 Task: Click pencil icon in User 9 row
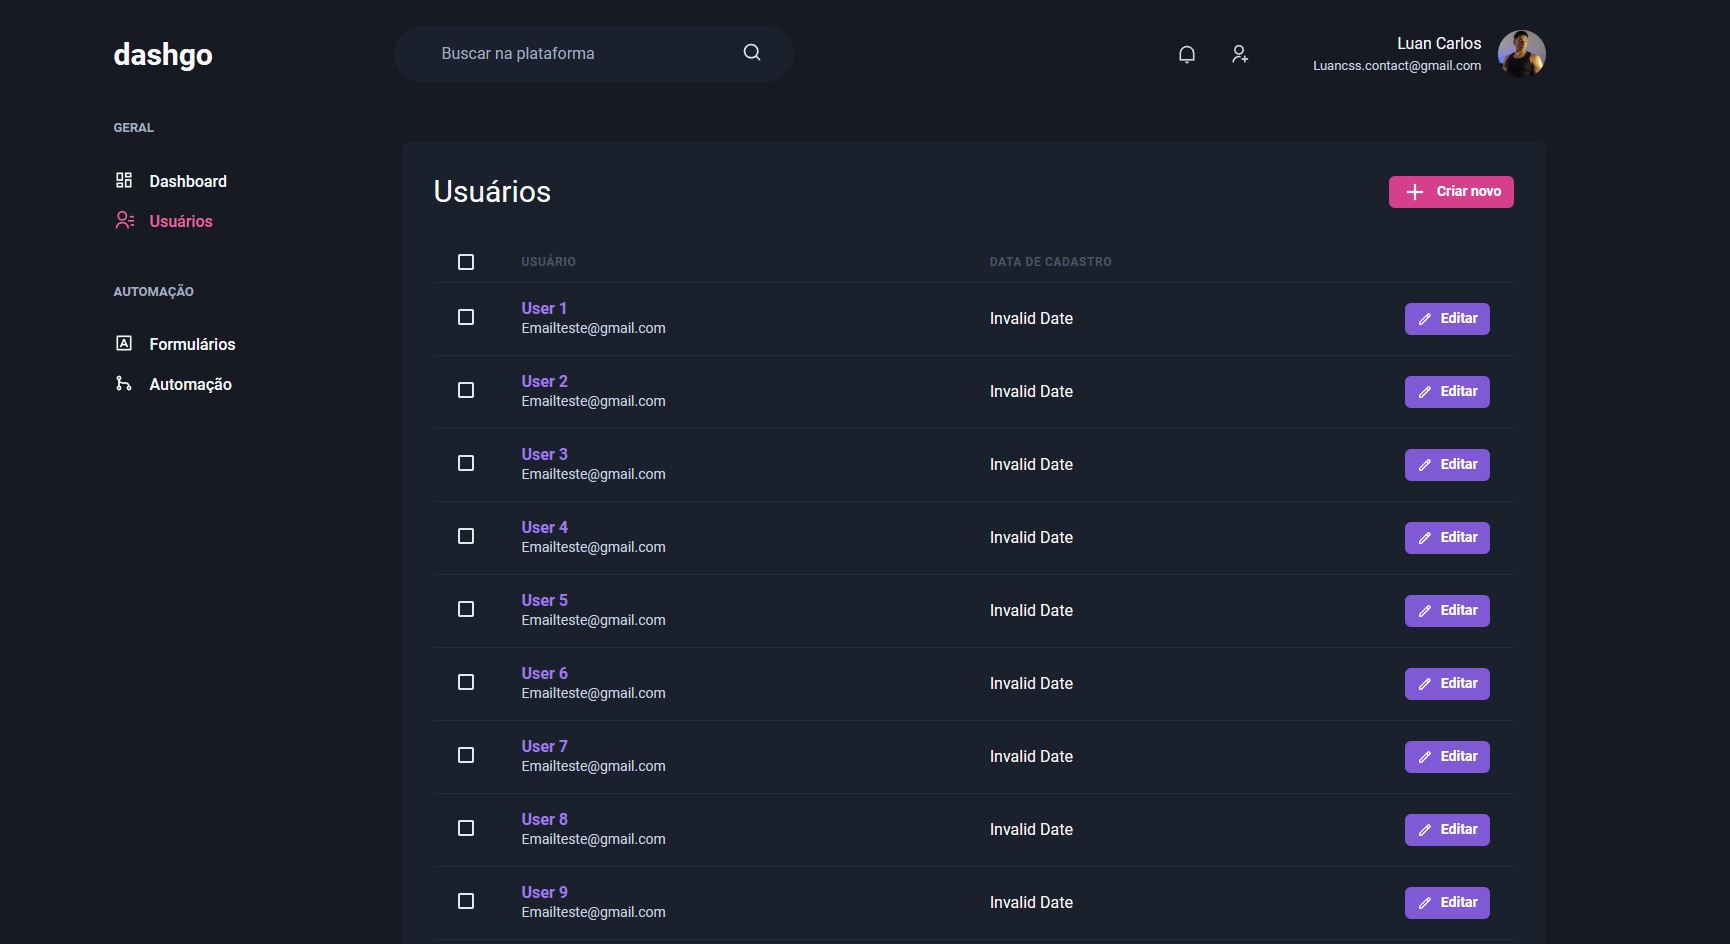1425,903
